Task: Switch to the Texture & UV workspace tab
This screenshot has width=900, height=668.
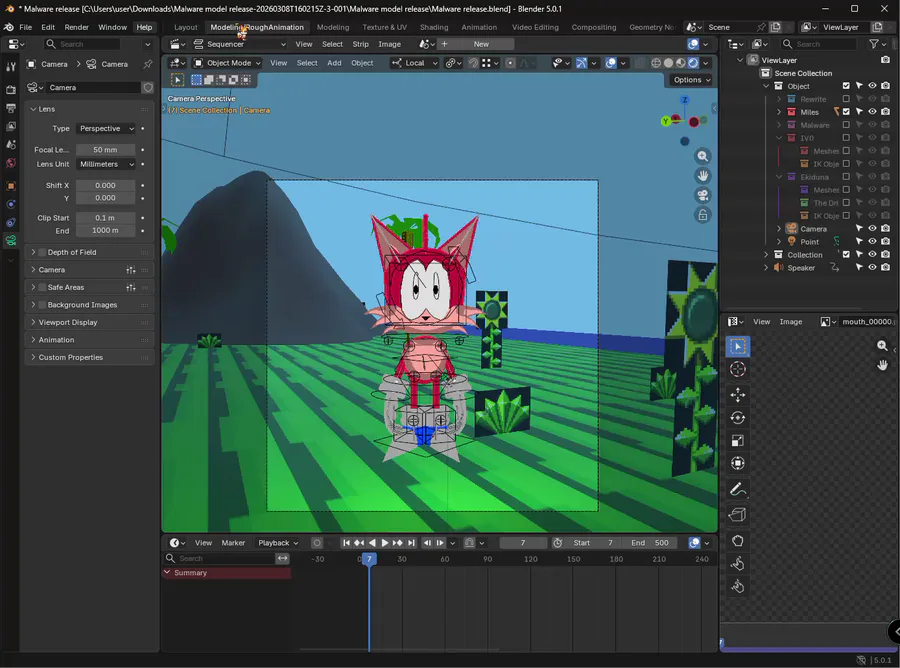Action: point(385,27)
